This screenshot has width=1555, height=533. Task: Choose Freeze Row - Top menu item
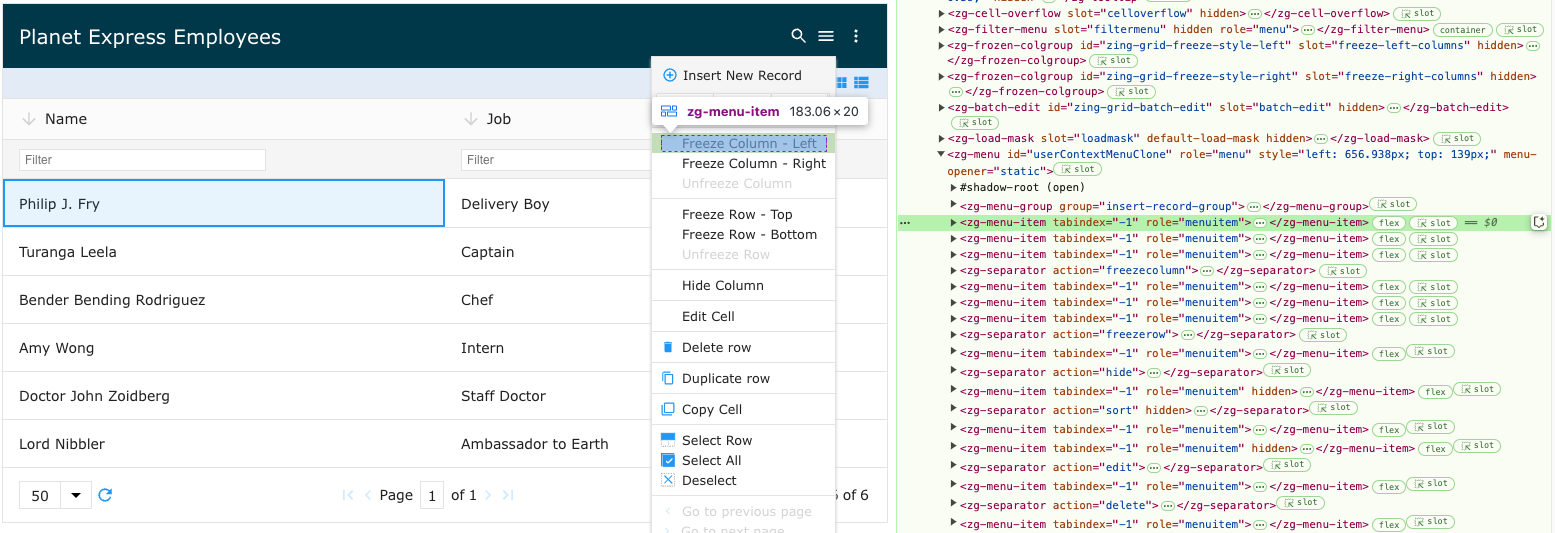[x=743, y=214]
